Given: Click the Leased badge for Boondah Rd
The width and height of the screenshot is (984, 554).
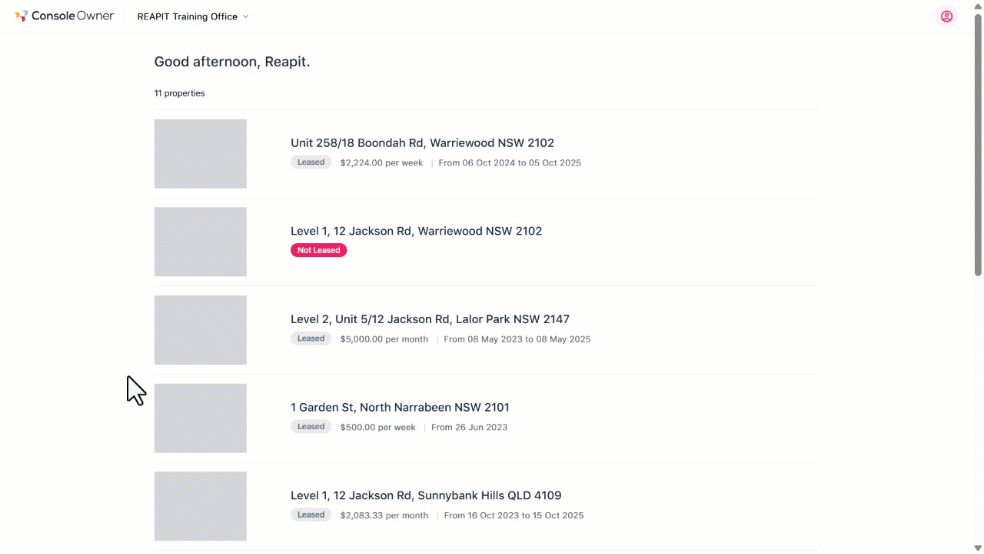Looking at the screenshot, I should [311, 162].
